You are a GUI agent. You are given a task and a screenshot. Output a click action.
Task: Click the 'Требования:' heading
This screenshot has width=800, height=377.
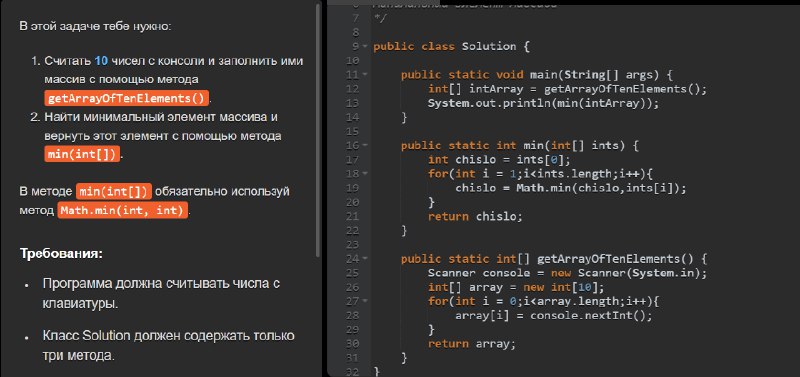(62, 254)
